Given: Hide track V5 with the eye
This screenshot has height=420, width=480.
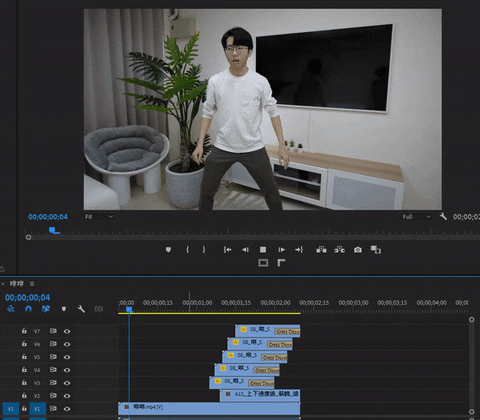Looking at the screenshot, I should [x=67, y=357].
